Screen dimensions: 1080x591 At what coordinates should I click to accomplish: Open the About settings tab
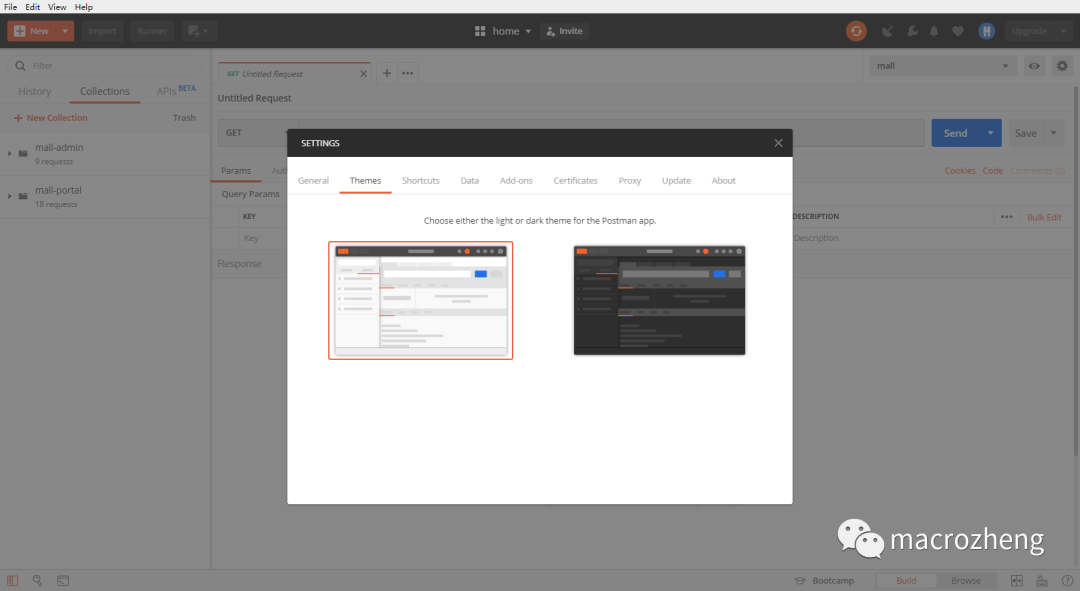(723, 180)
